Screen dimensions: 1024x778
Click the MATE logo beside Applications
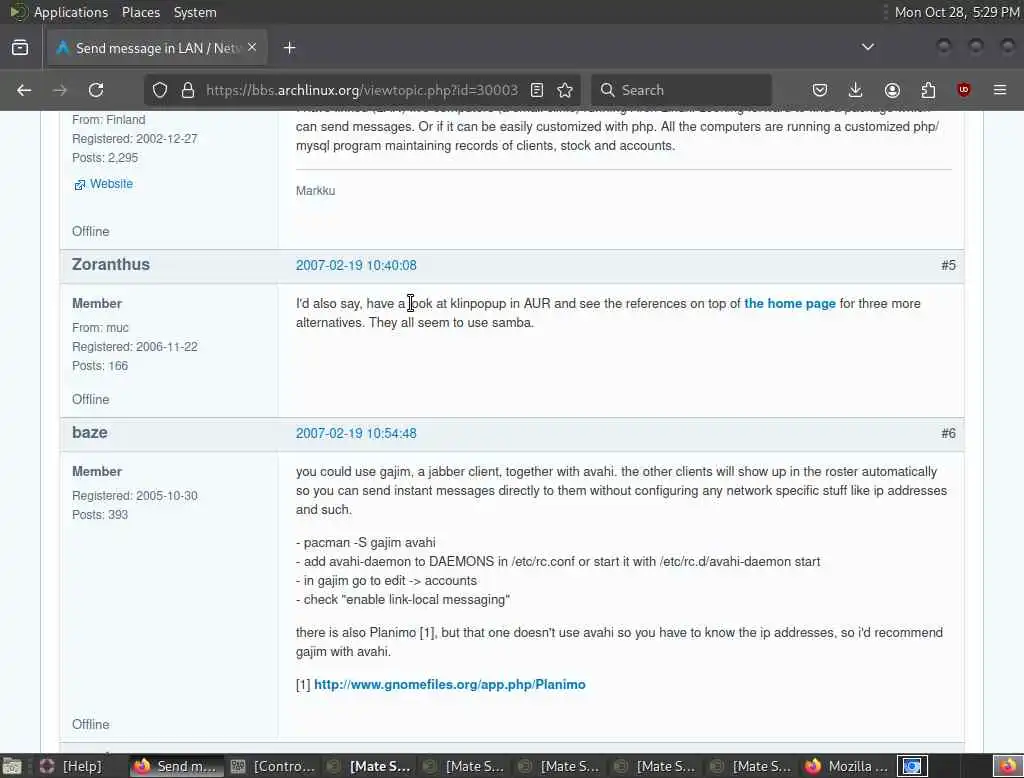point(18,12)
